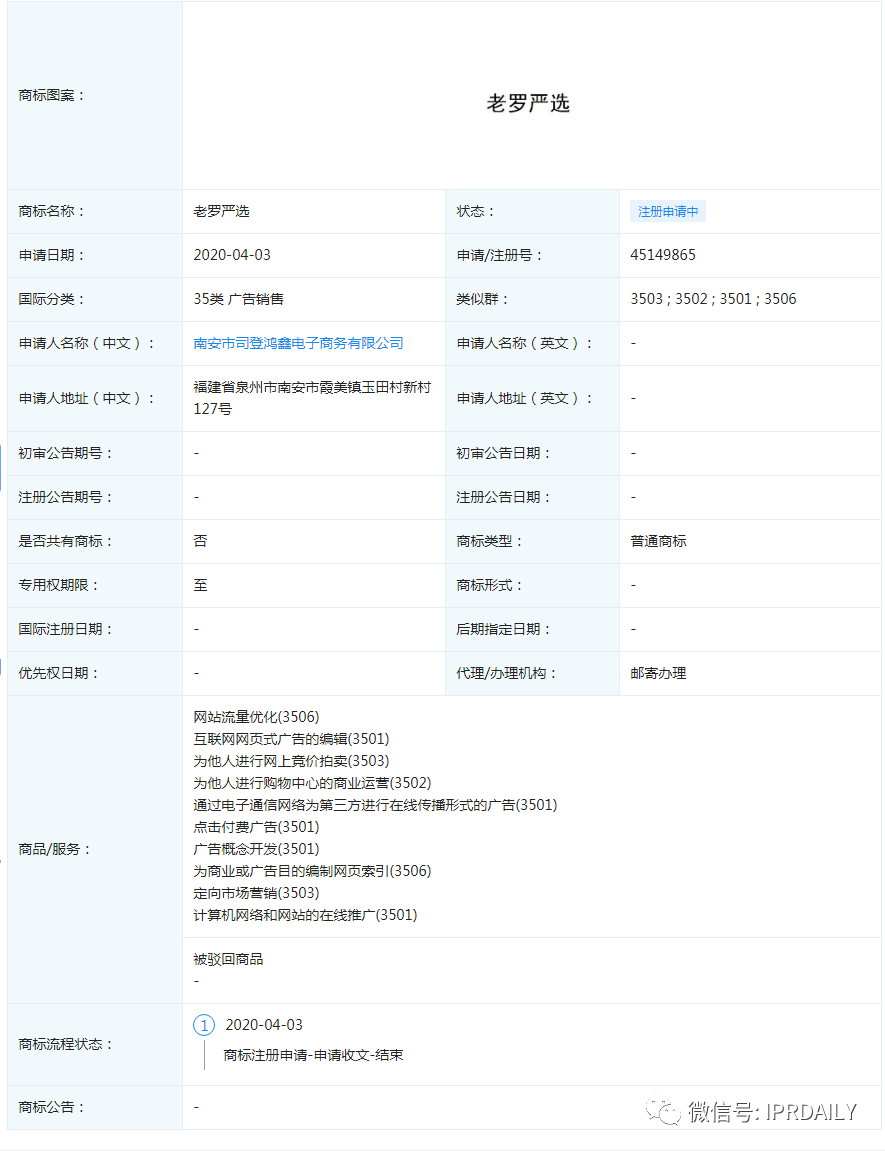Click trademark name value 老罗严选
The width and height of the screenshot is (885, 1151).
coord(222,211)
